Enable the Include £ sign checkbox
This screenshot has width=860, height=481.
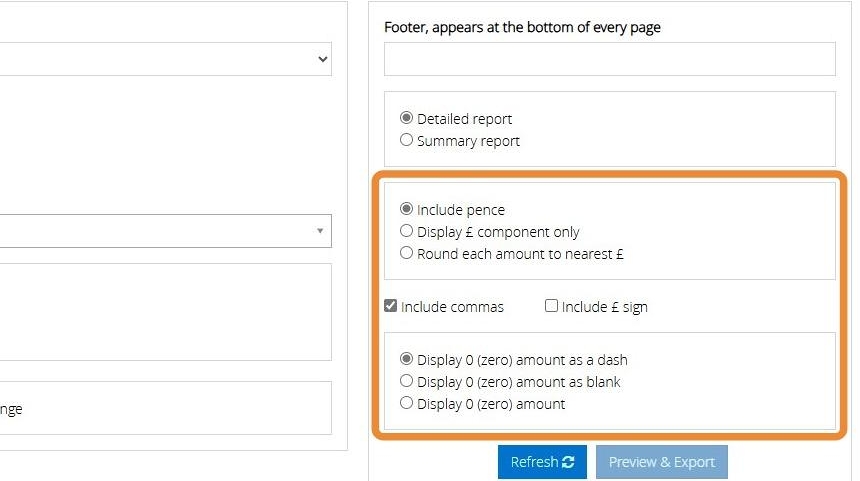click(x=551, y=306)
